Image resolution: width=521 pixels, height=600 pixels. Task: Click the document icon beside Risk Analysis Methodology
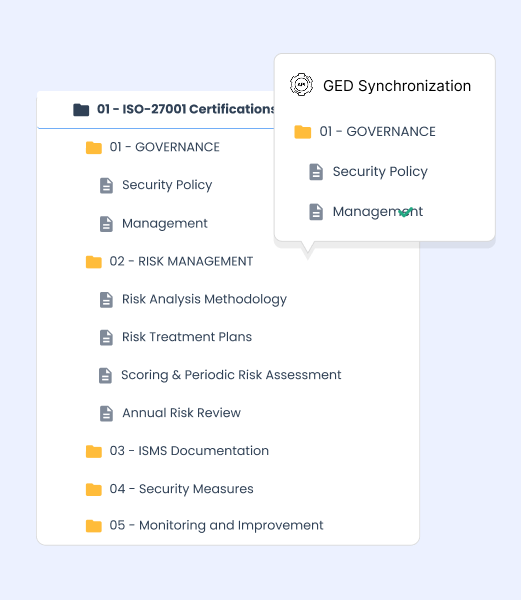click(106, 300)
